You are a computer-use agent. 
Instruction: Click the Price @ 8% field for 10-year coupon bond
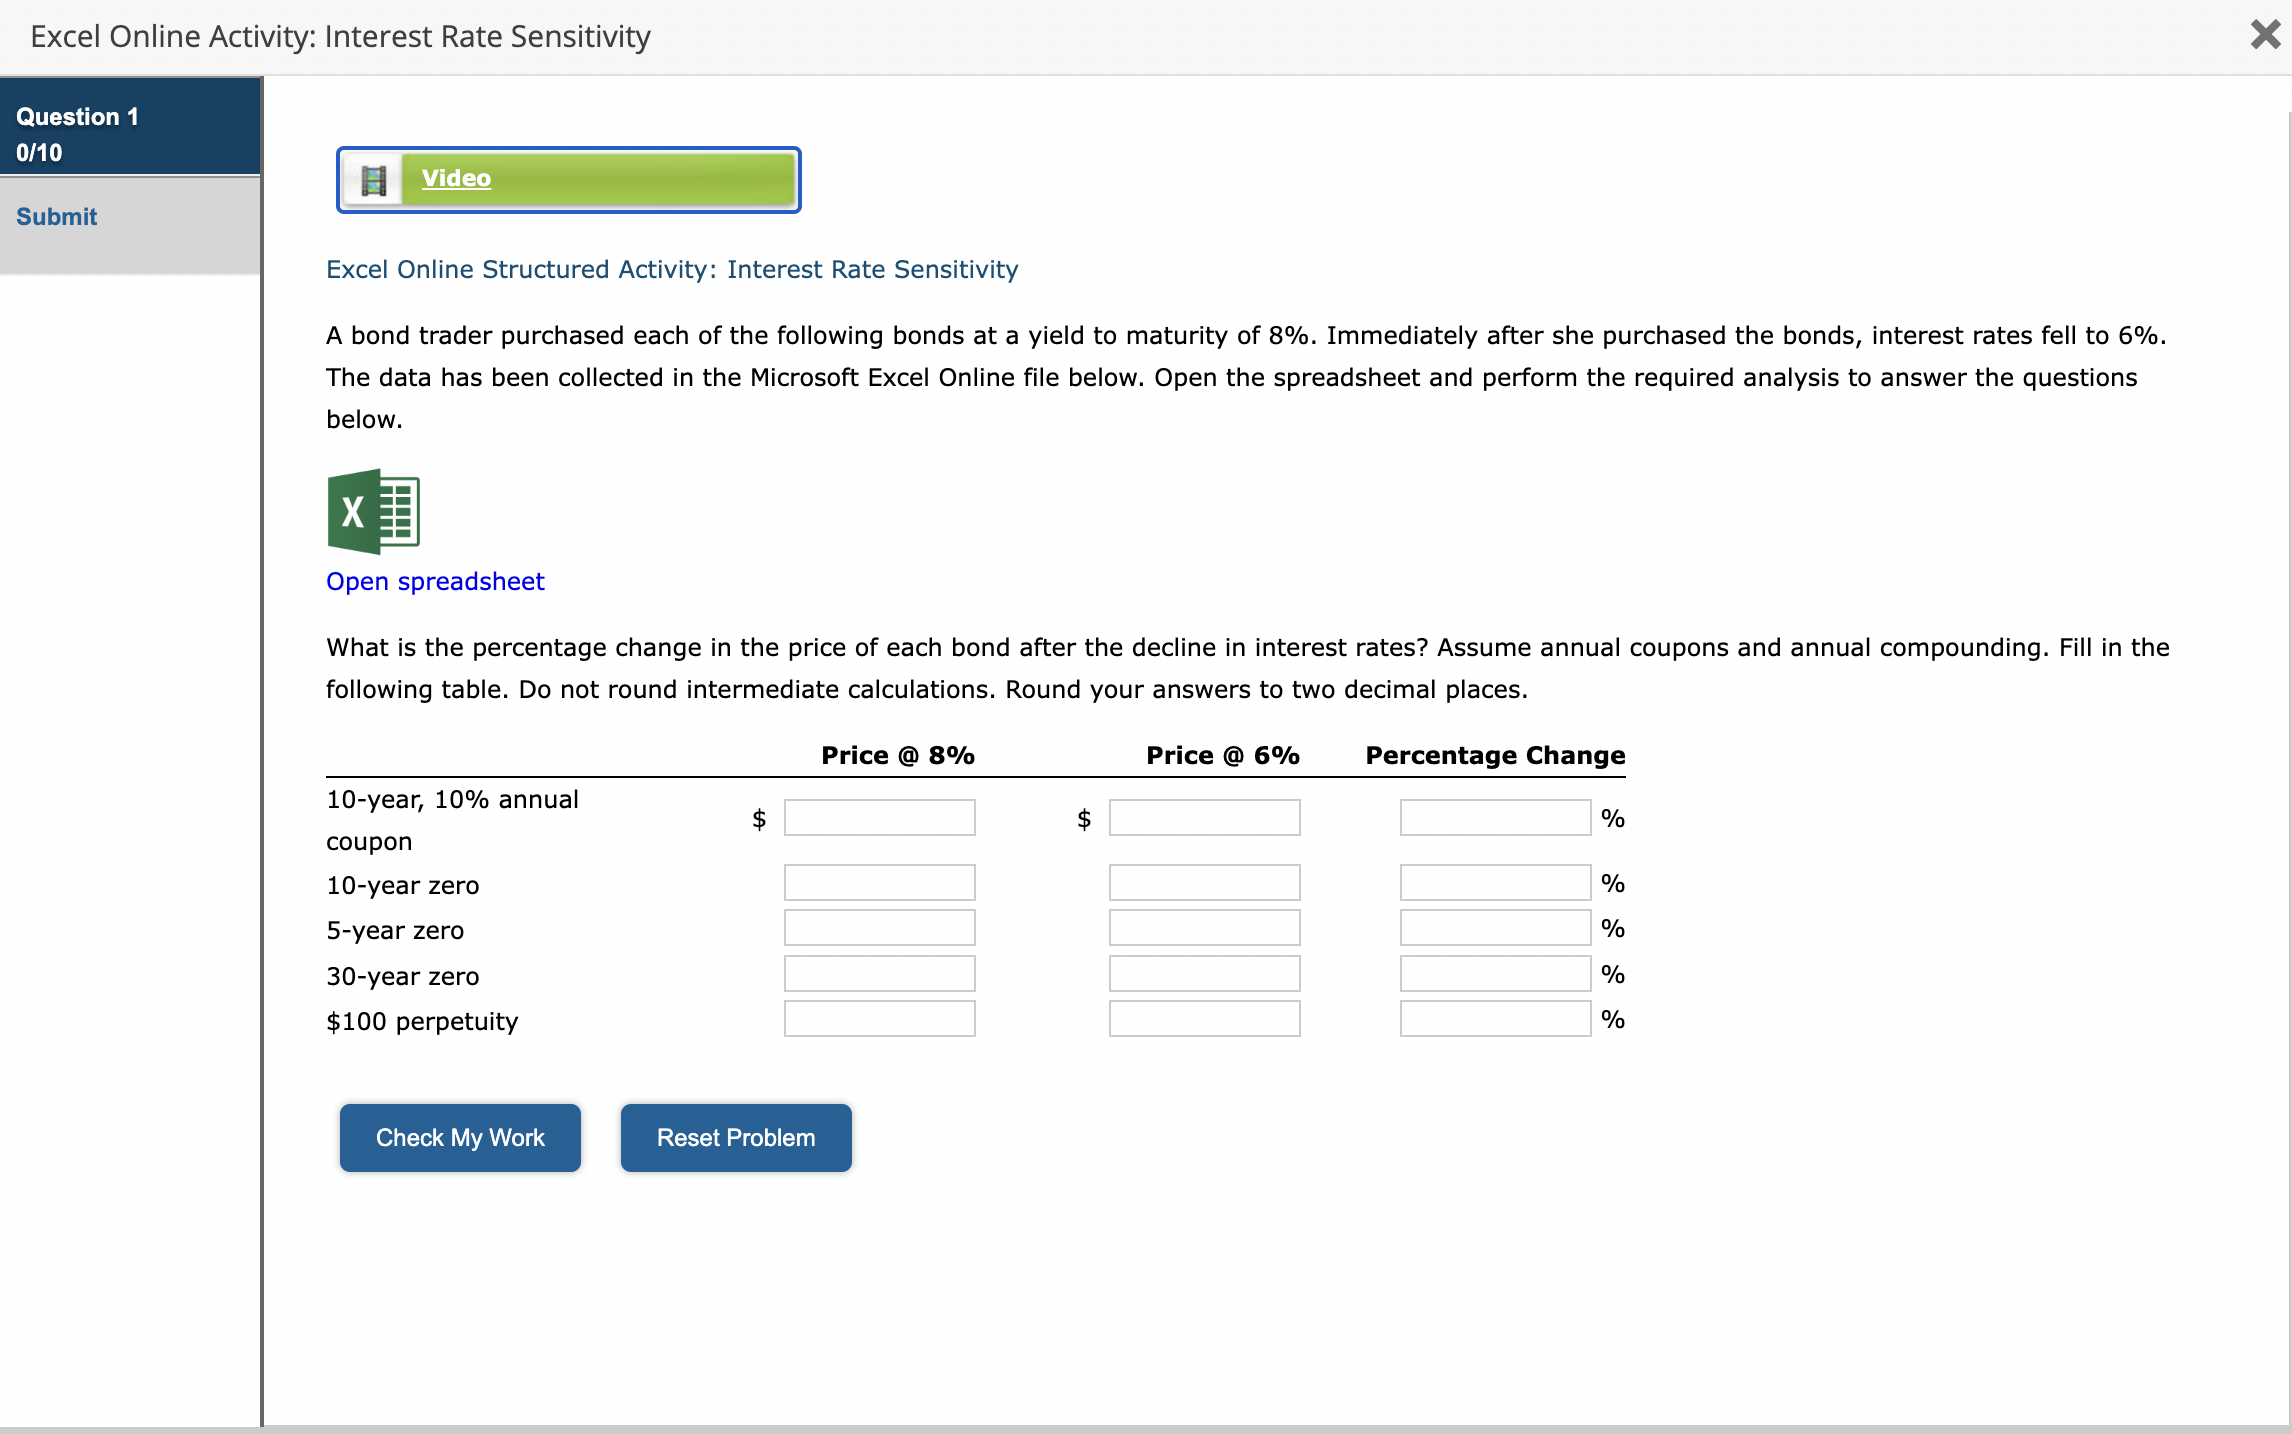click(x=879, y=817)
